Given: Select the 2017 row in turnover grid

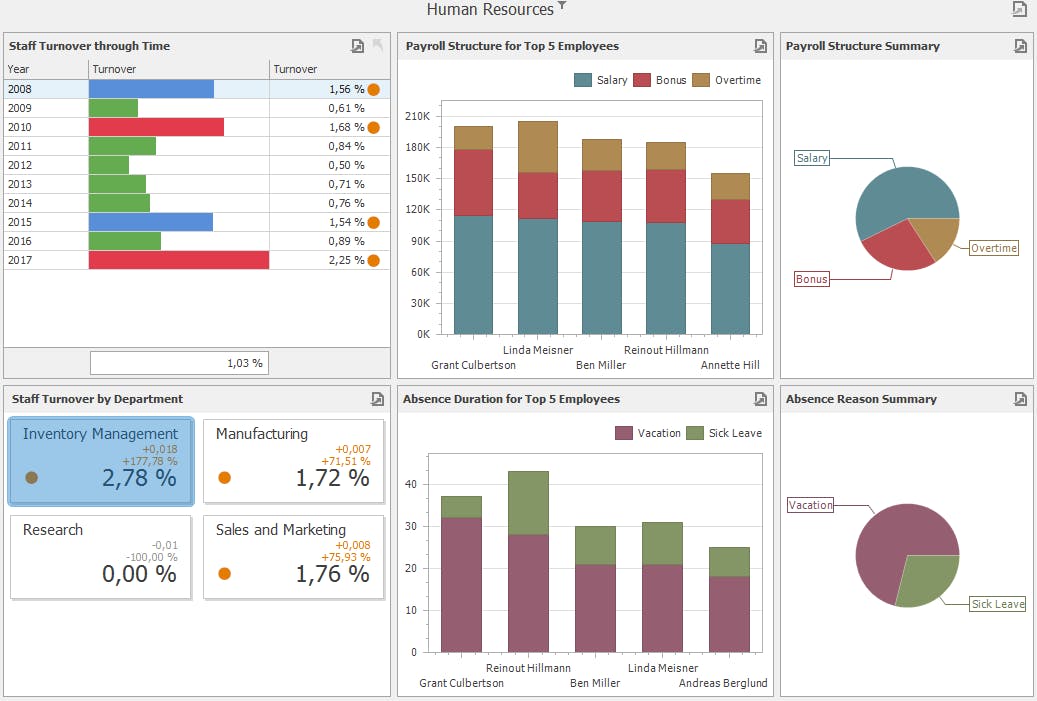Looking at the screenshot, I should (197, 260).
